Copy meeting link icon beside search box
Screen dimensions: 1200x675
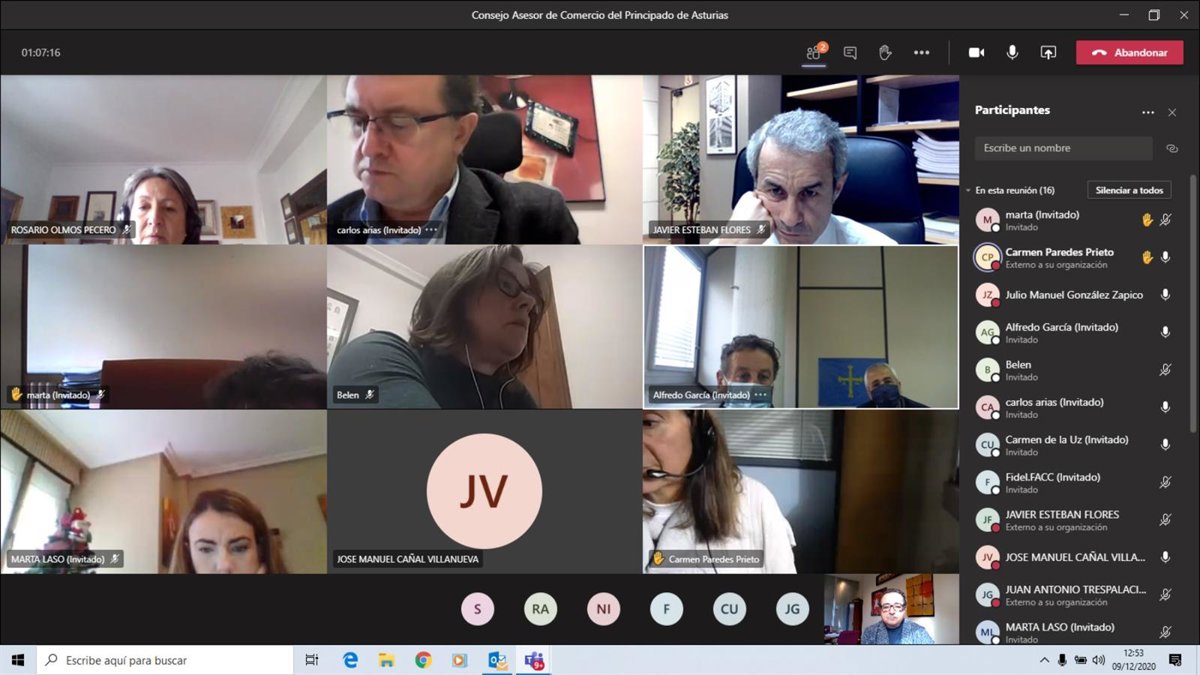[x=1172, y=148]
